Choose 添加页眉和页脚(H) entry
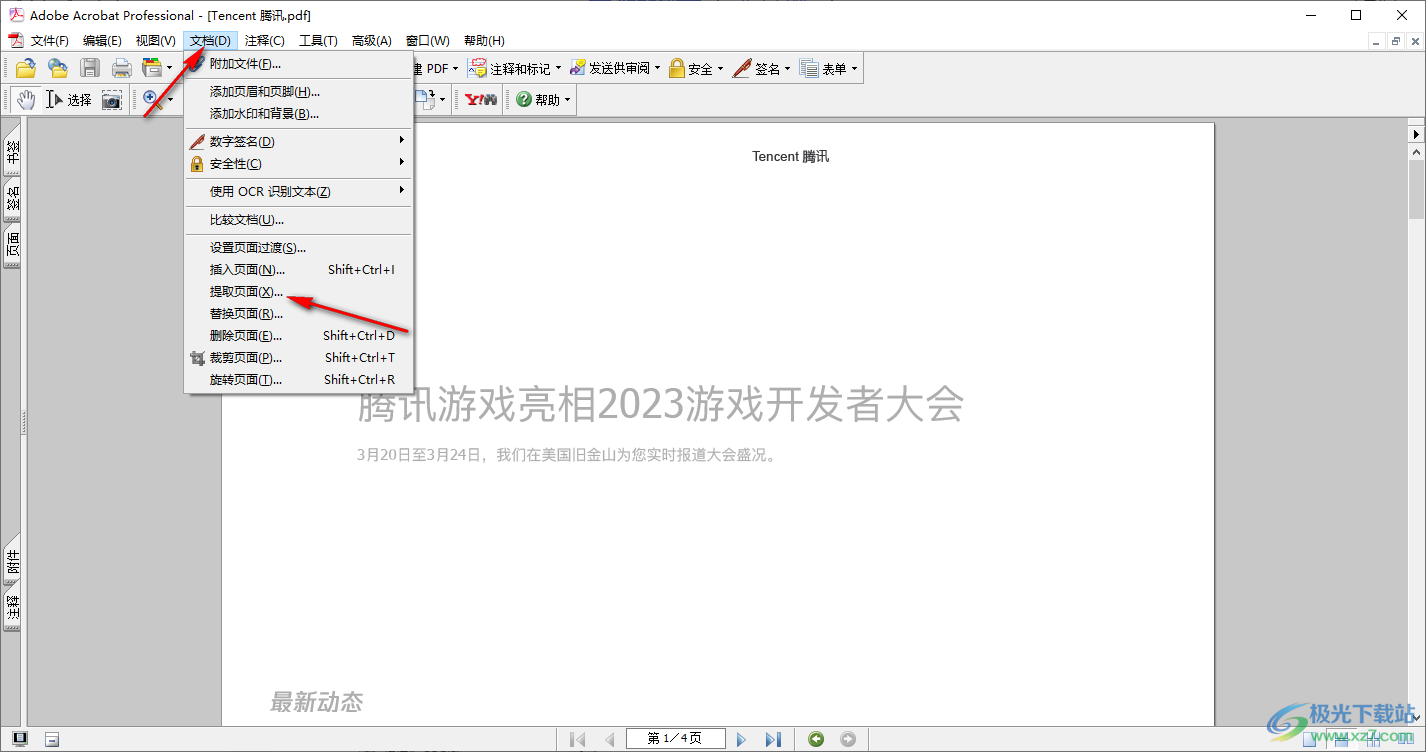Screen dimensions: 1426x752 299,92
